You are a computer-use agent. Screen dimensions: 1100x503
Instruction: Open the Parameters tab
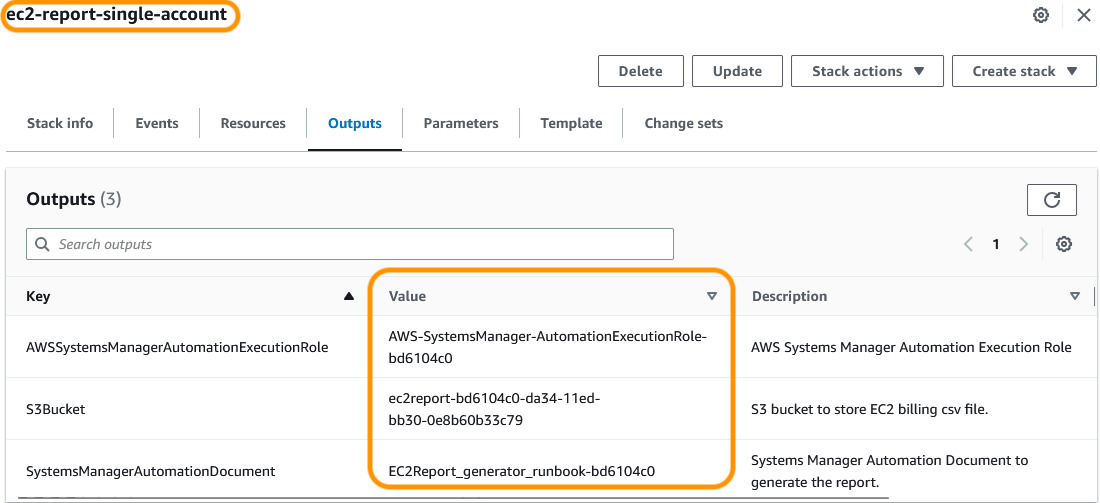(461, 123)
